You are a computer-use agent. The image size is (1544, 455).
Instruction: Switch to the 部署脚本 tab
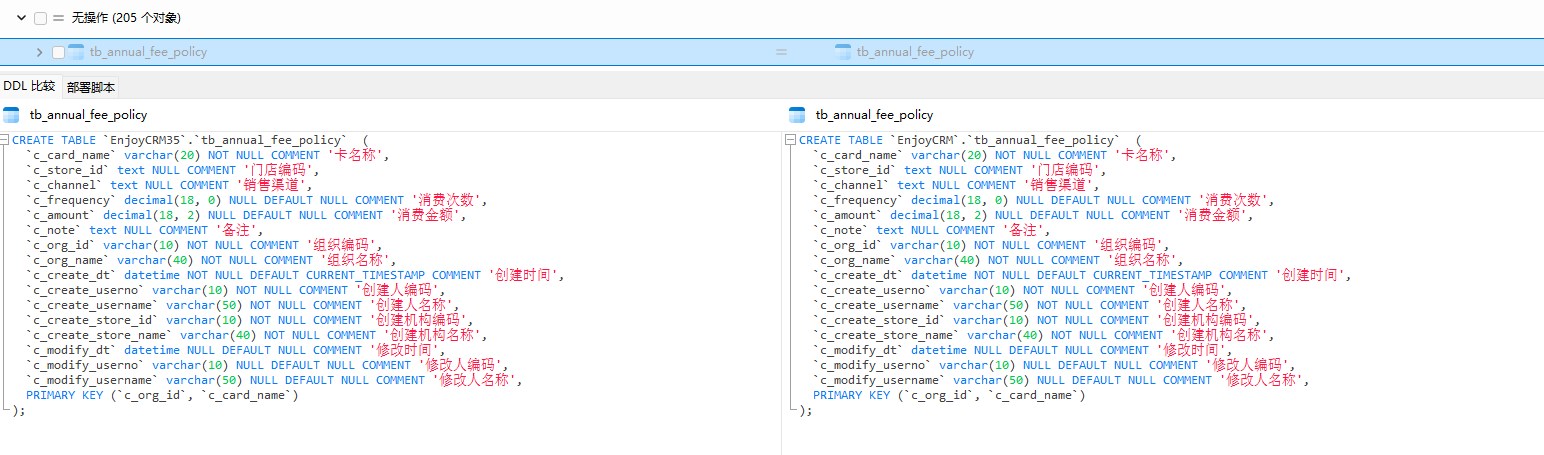(91, 87)
